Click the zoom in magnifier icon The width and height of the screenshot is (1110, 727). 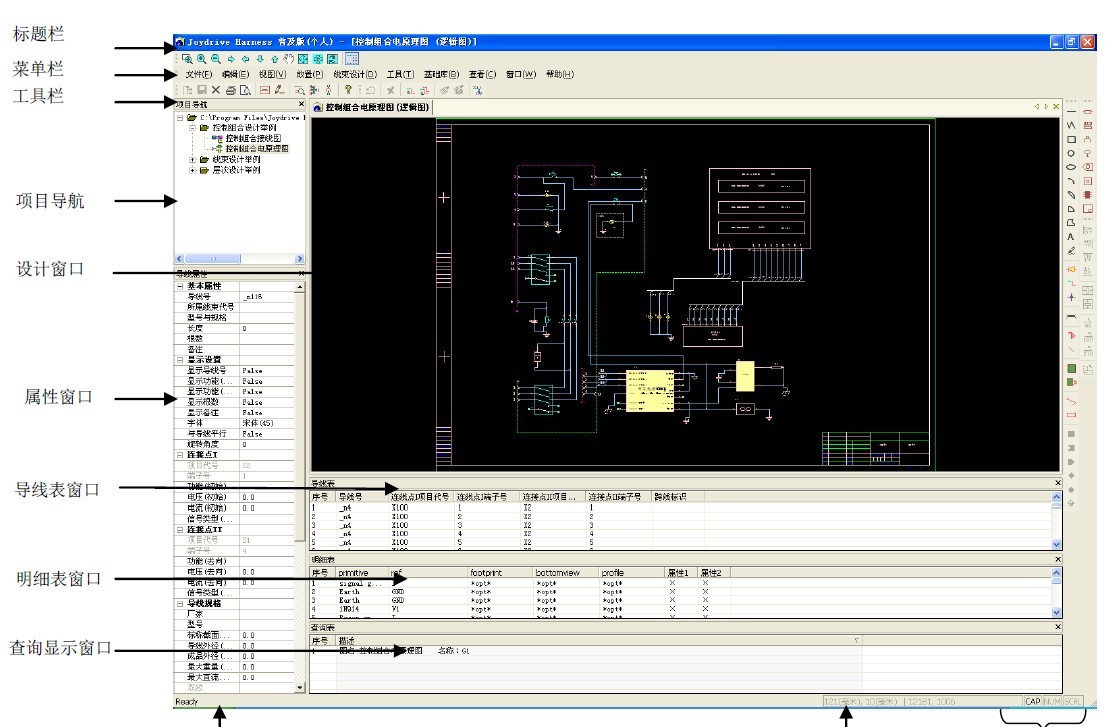coord(200,60)
